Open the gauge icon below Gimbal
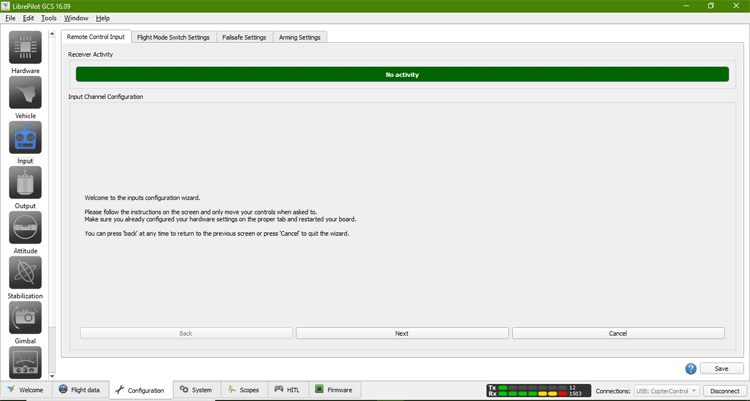 [25, 362]
